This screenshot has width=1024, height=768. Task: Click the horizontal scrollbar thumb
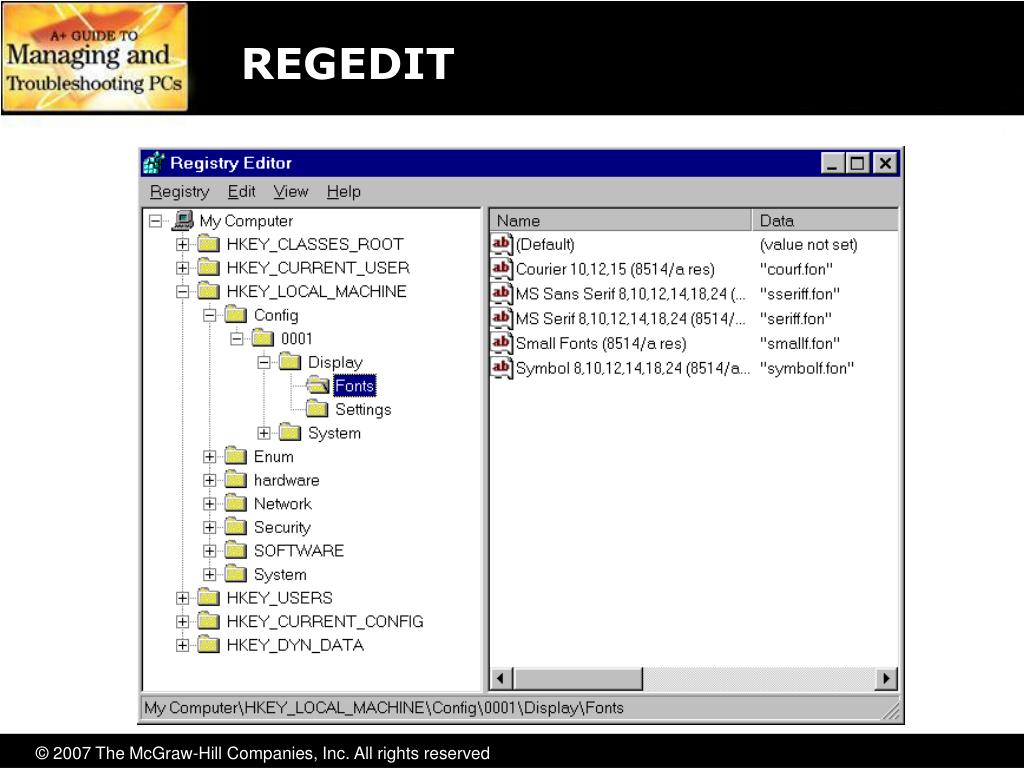[x=578, y=679]
